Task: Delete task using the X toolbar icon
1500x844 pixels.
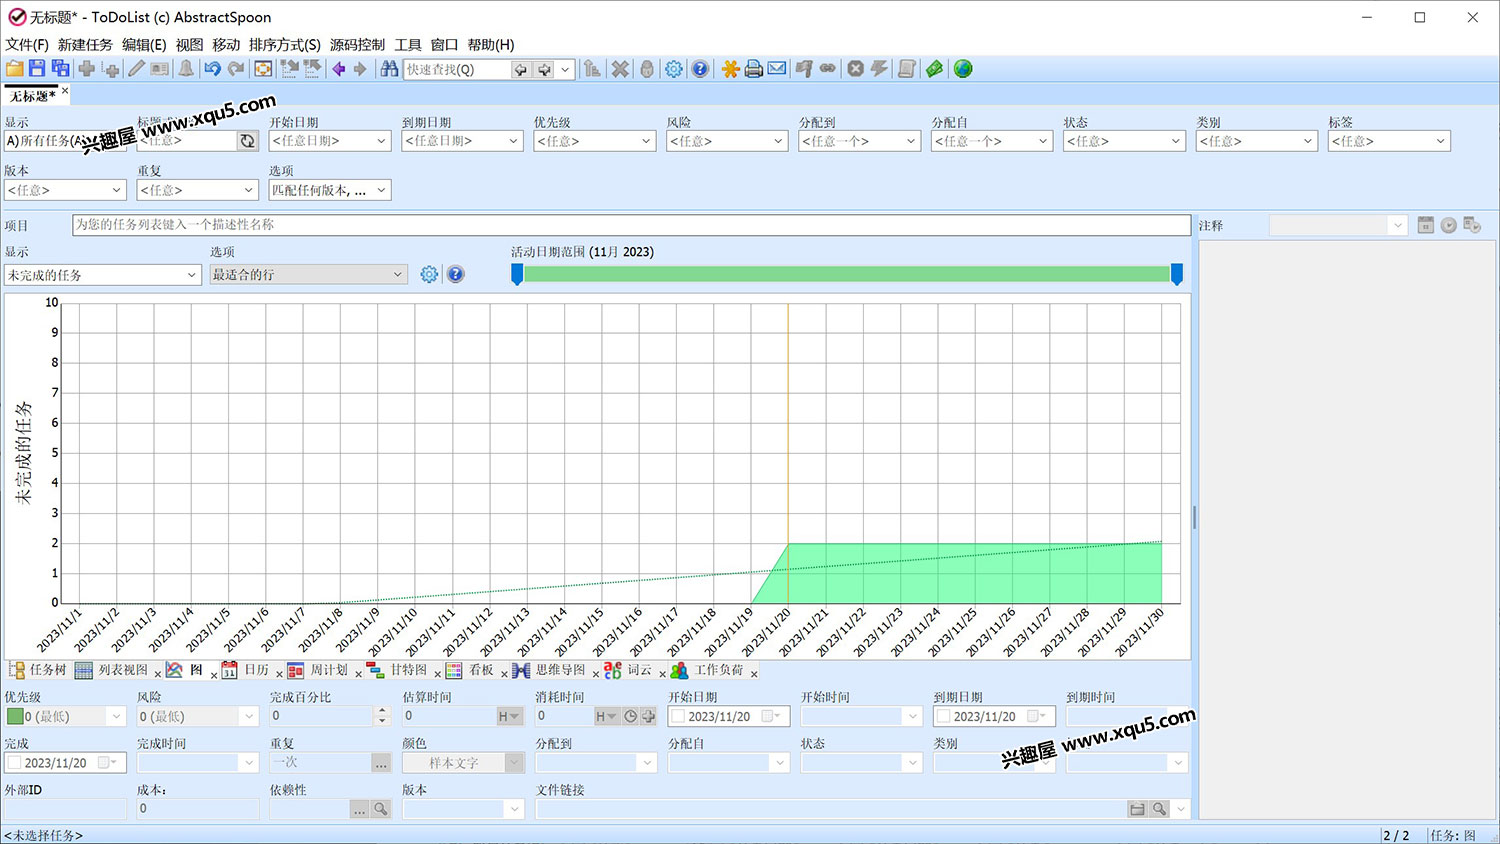Action: point(621,69)
